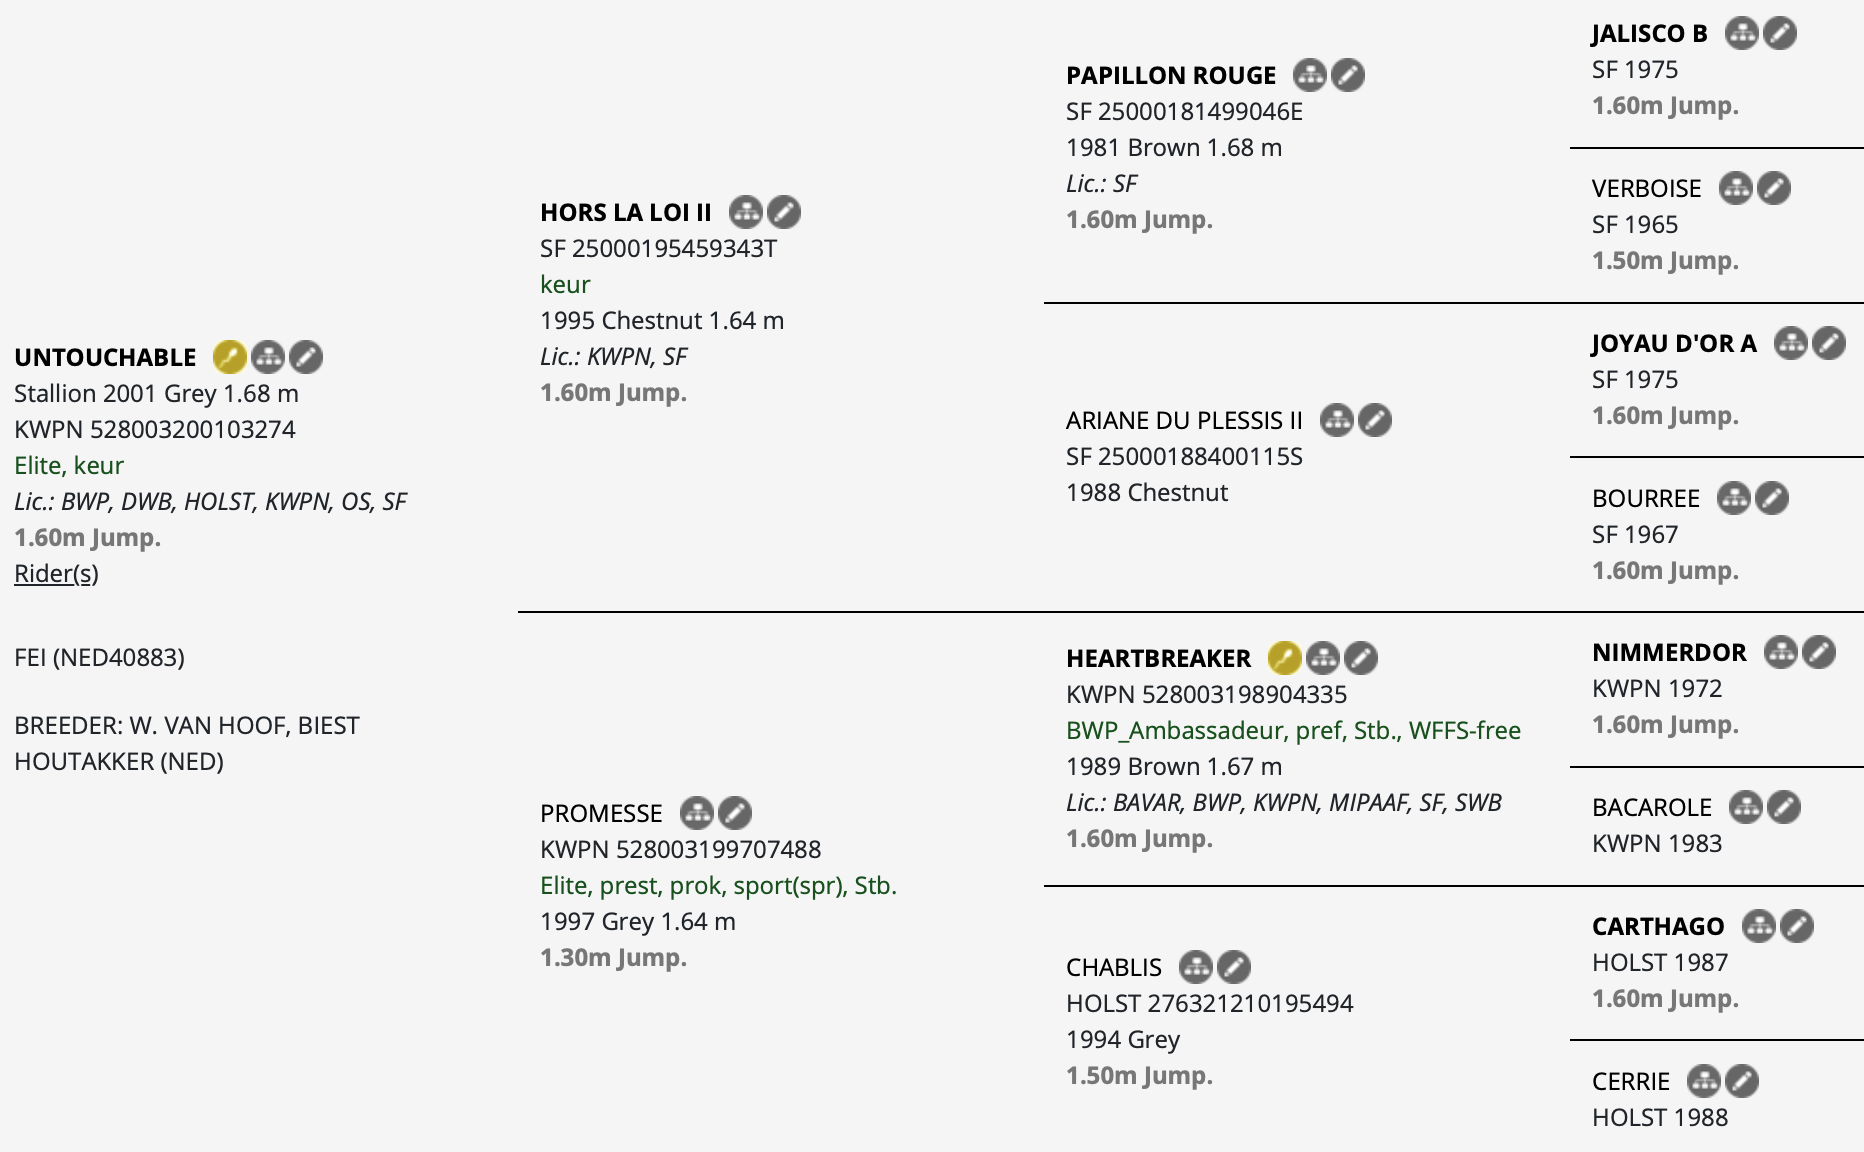Click the gold key icon beside HEARTBREAKER
Viewport: 1864px width, 1152px height.
tap(1285, 658)
